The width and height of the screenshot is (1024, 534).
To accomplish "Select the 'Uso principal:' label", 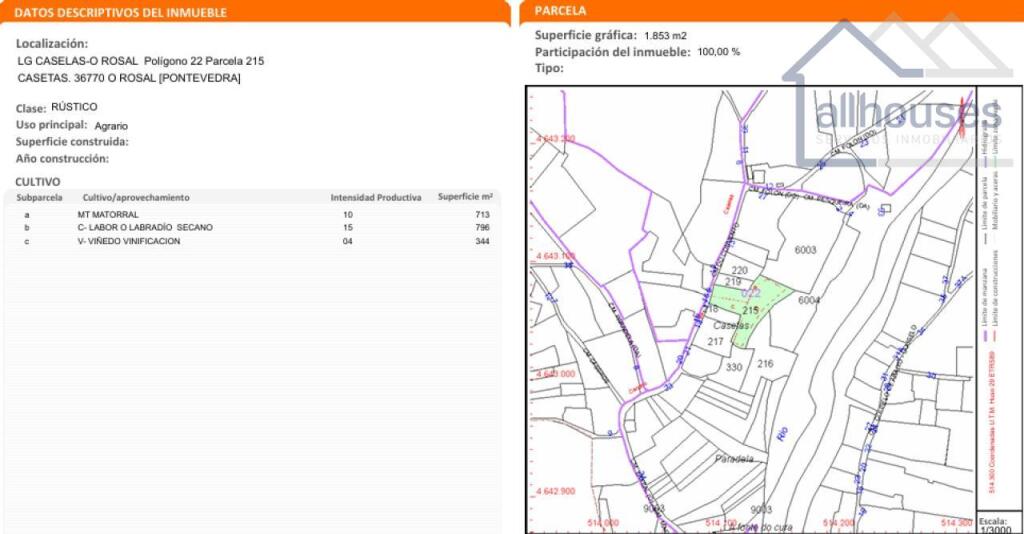I will click(x=52, y=125).
